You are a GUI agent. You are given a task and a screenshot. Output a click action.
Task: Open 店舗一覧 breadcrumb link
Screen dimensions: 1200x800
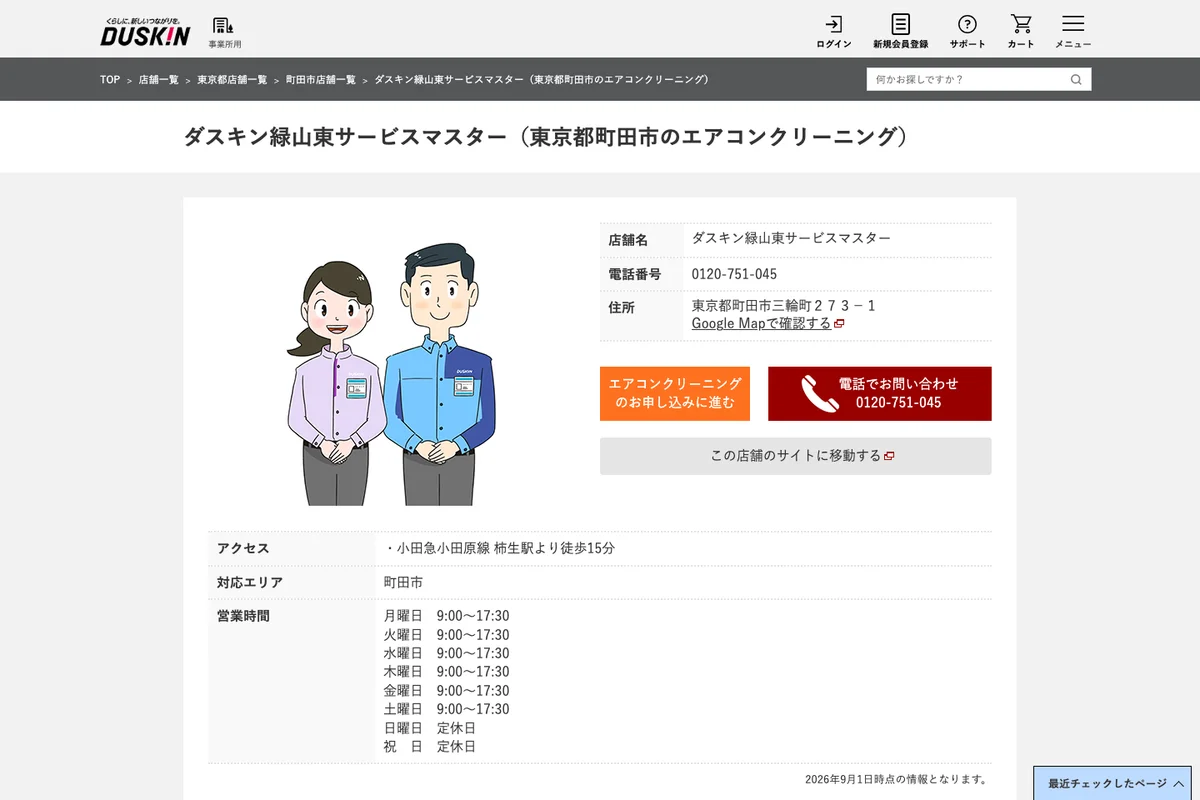(159, 79)
